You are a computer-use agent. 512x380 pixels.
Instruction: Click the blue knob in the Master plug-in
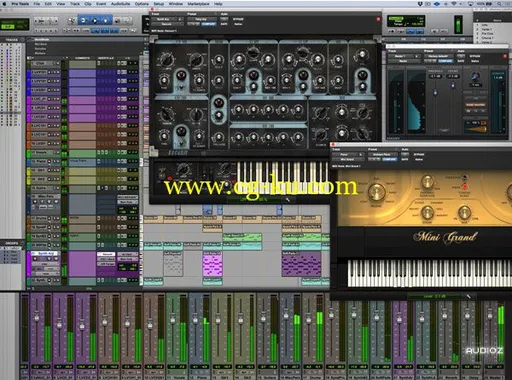coord(476,77)
